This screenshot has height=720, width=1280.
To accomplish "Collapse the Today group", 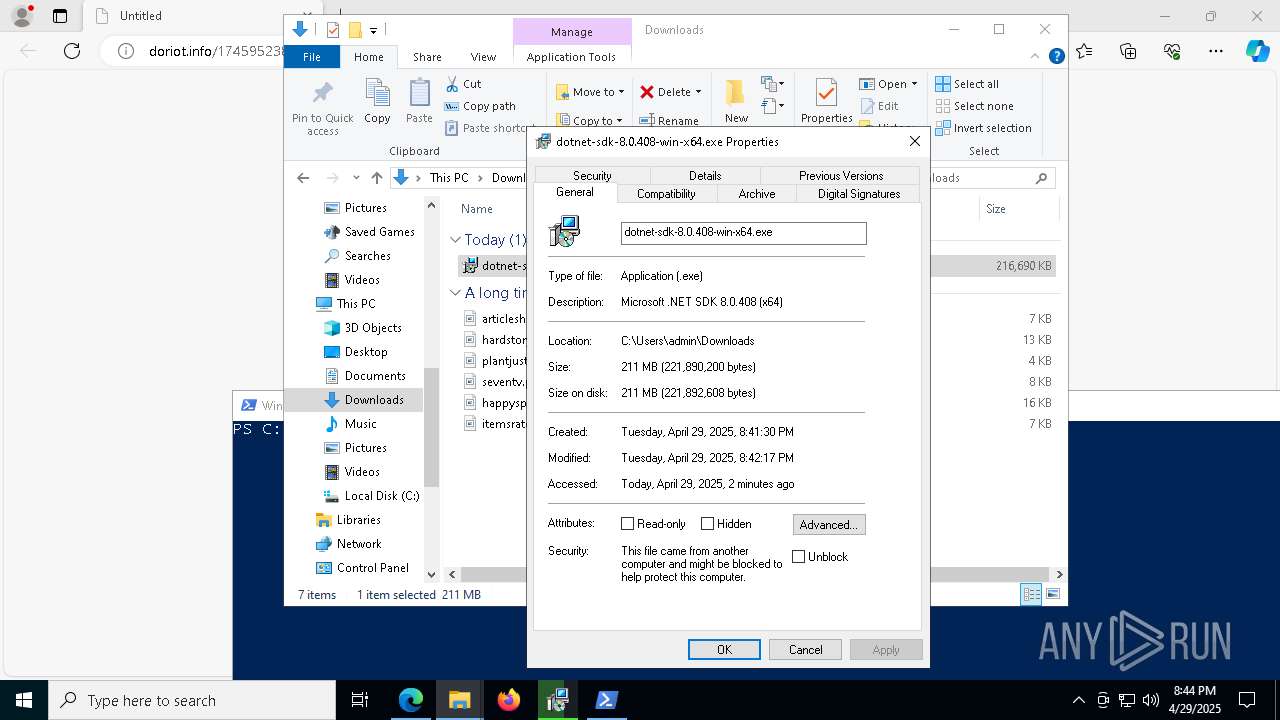I will tap(455, 240).
